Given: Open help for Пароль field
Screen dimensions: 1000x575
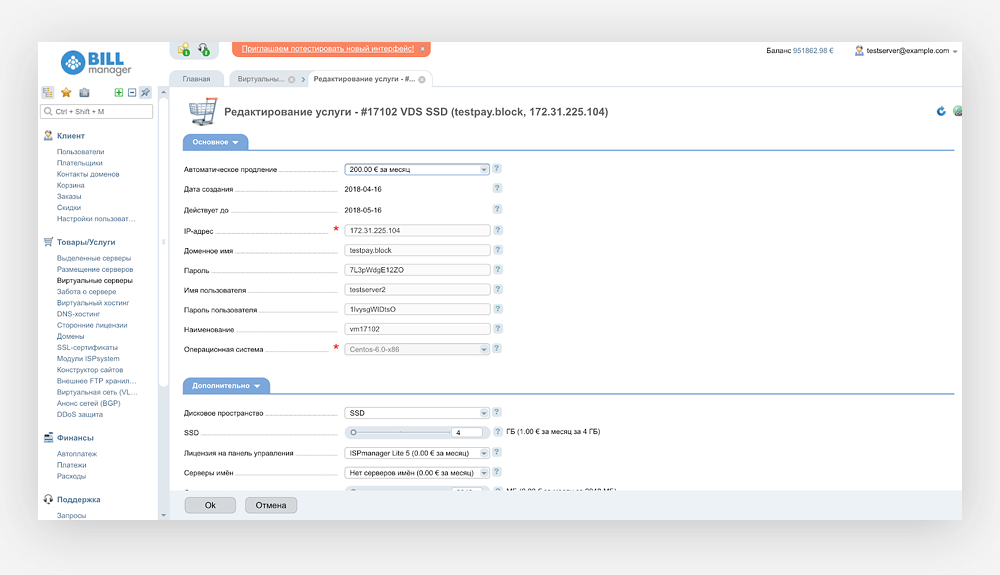Looking at the screenshot, I should click(x=497, y=270).
